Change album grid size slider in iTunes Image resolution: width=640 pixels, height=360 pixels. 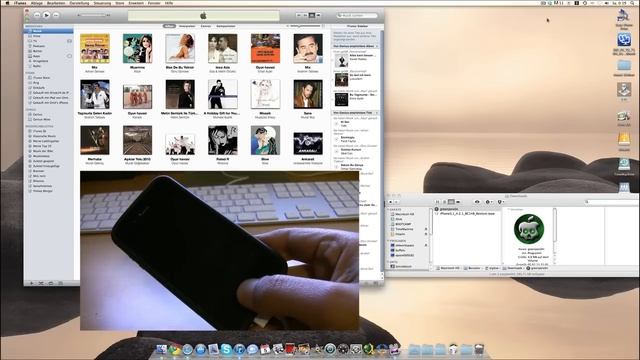305,26
